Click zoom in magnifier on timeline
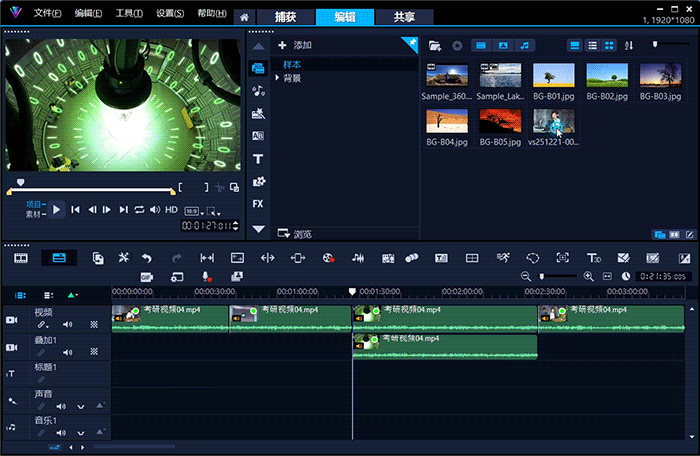 pyautogui.click(x=588, y=276)
